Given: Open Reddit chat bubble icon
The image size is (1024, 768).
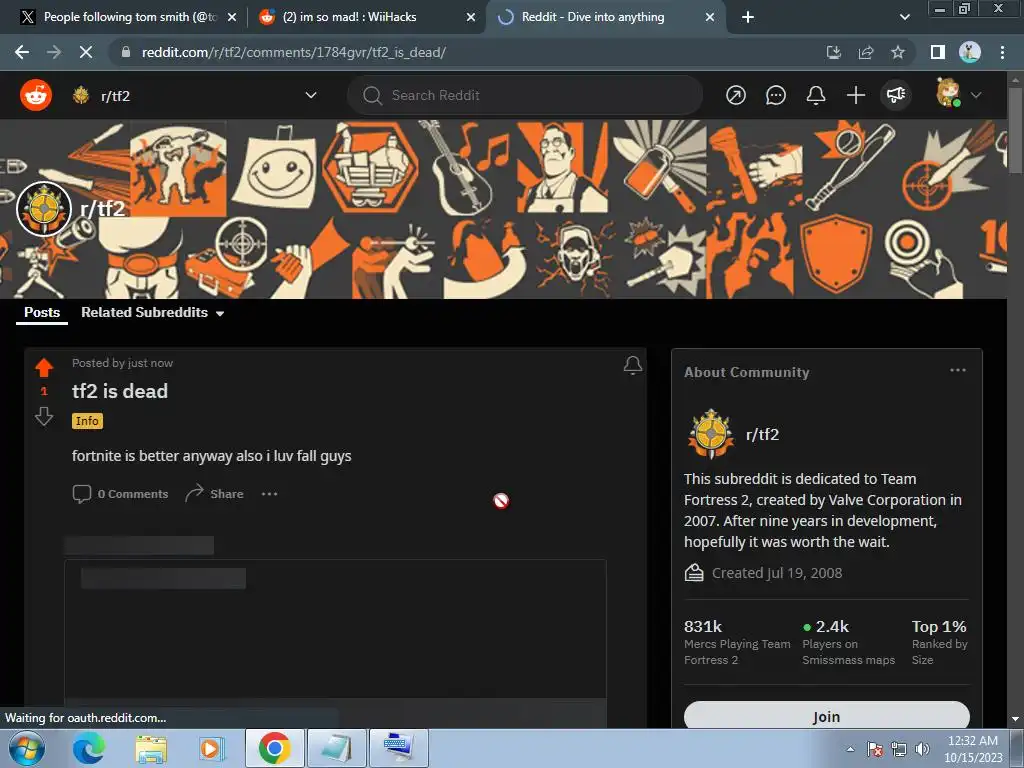Looking at the screenshot, I should pos(775,95).
